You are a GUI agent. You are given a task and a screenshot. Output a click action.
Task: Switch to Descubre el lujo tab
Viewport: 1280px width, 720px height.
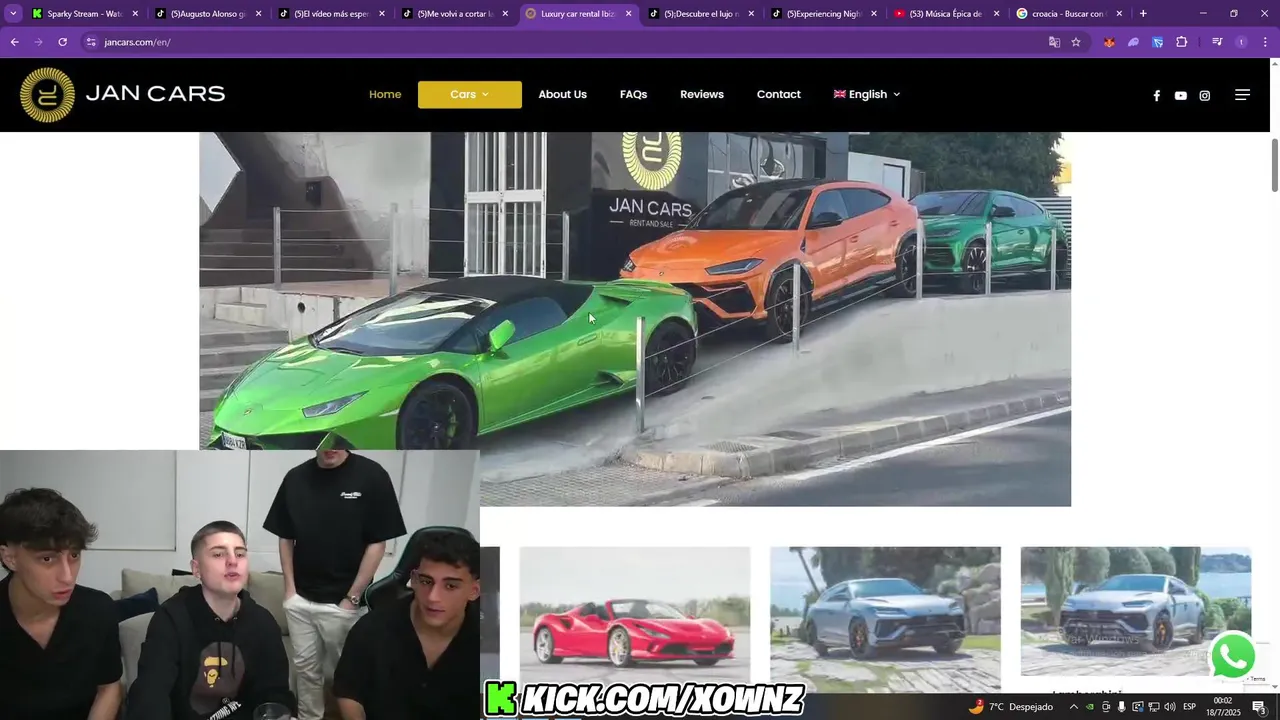pos(701,14)
